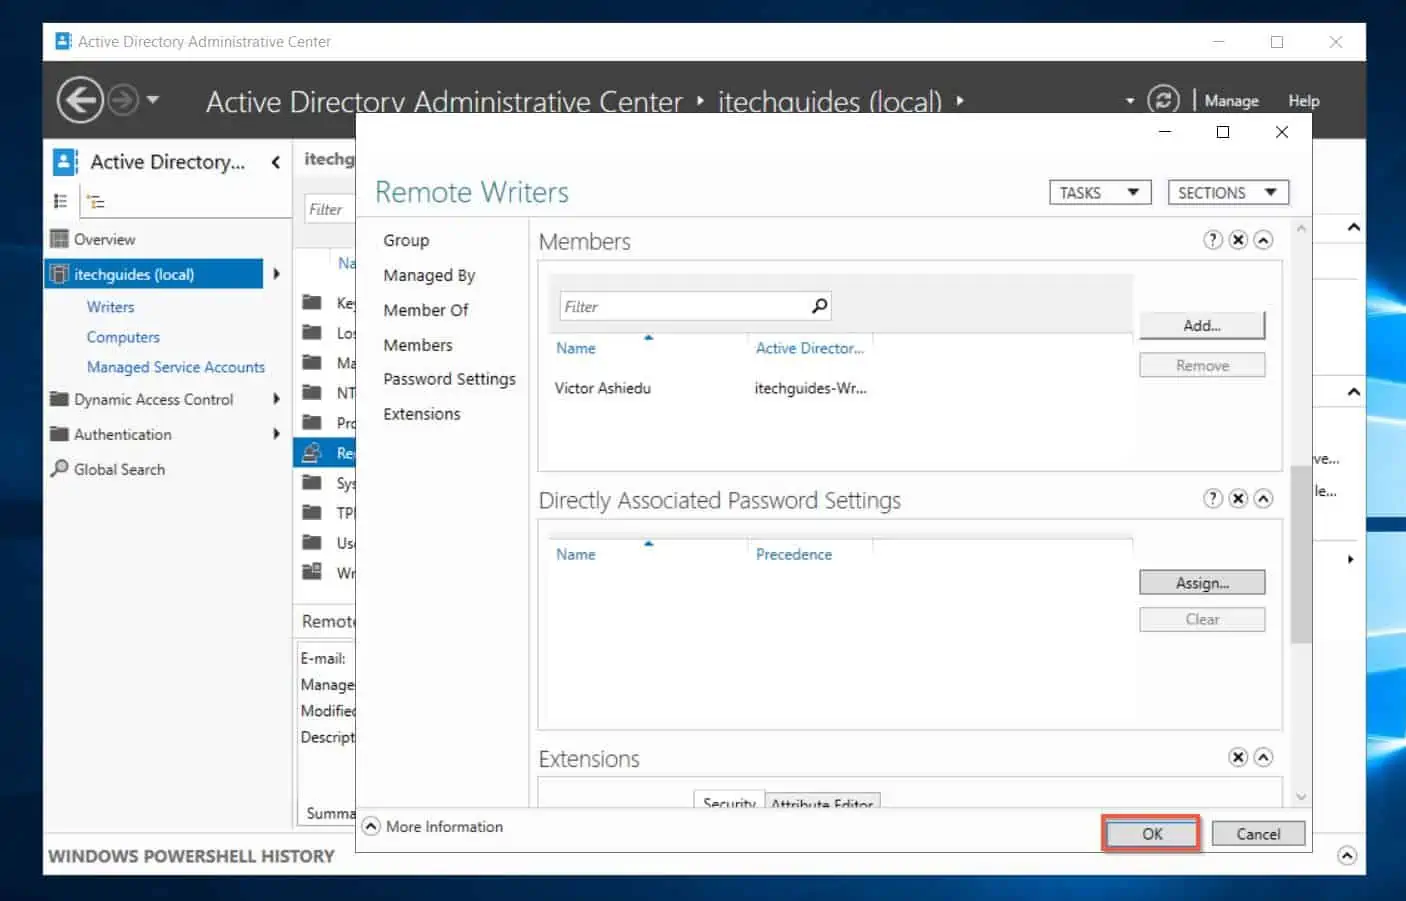Sort members by Name column
Viewport: 1406px width, 901px height.
[576, 348]
